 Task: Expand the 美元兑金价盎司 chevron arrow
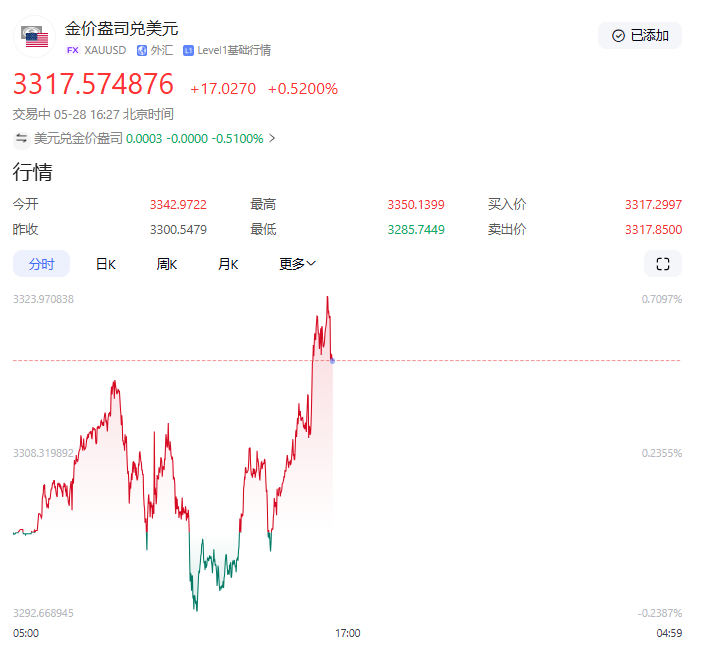click(273, 139)
